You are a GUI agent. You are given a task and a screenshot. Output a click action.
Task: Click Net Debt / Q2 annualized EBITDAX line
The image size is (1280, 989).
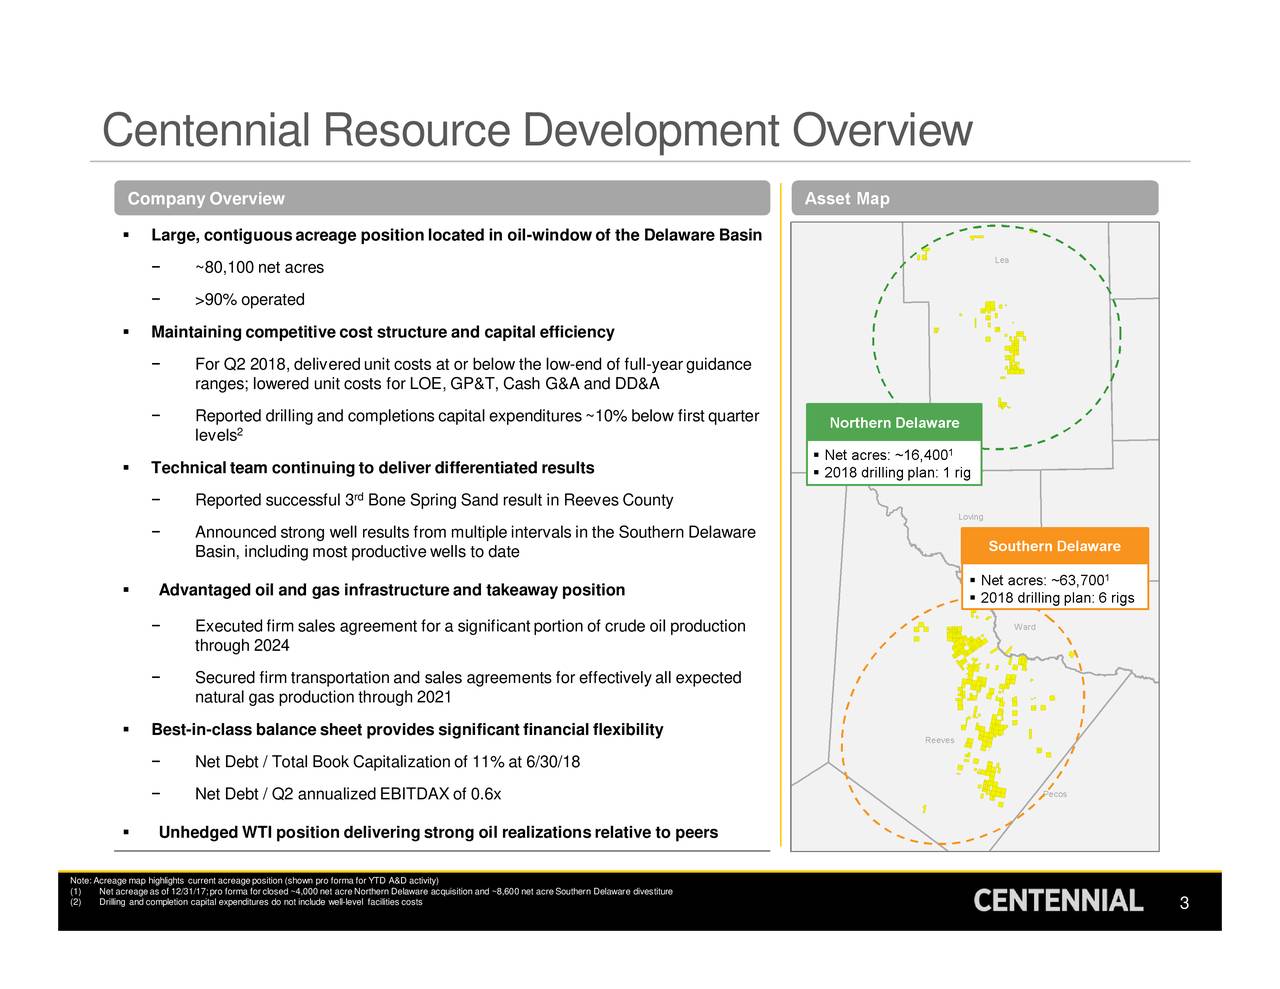point(348,794)
